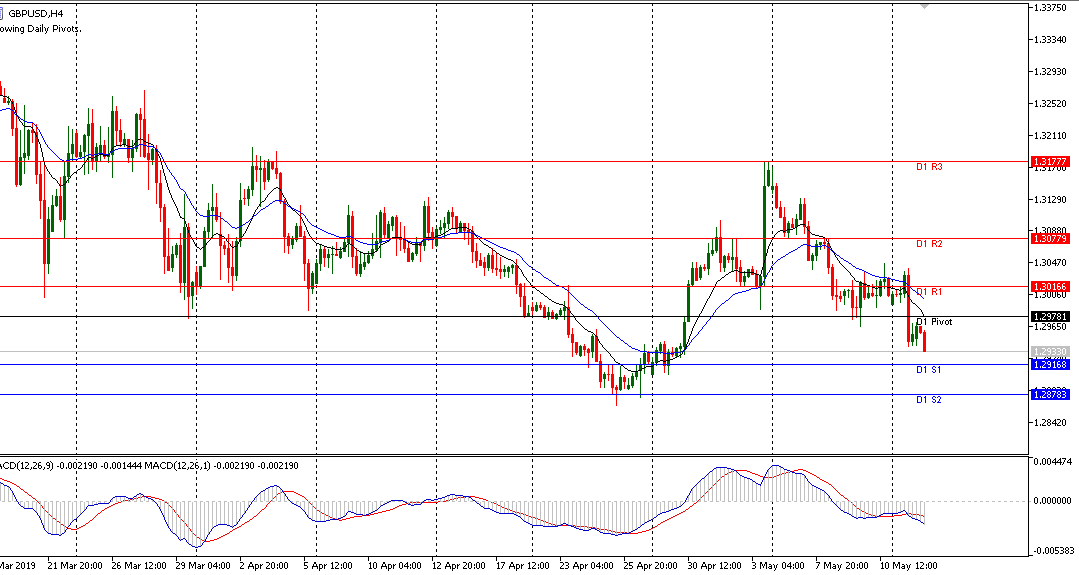The width and height of the screenshot is (1079, 575).
Task: Select the D1 R1 line label
Action: 929,291
